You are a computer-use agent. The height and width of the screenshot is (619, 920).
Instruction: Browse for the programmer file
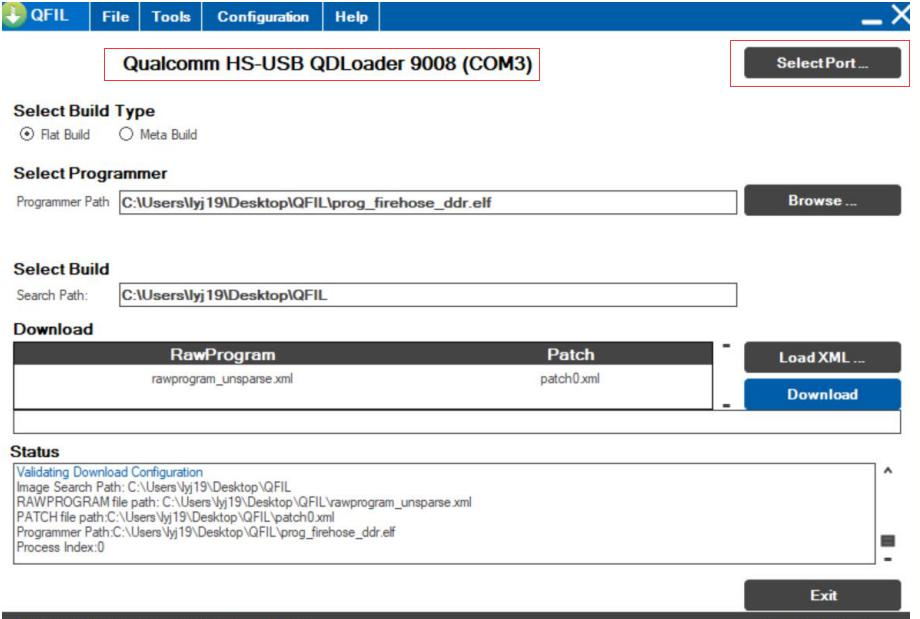pyautogui.click(x=822, y=200)
